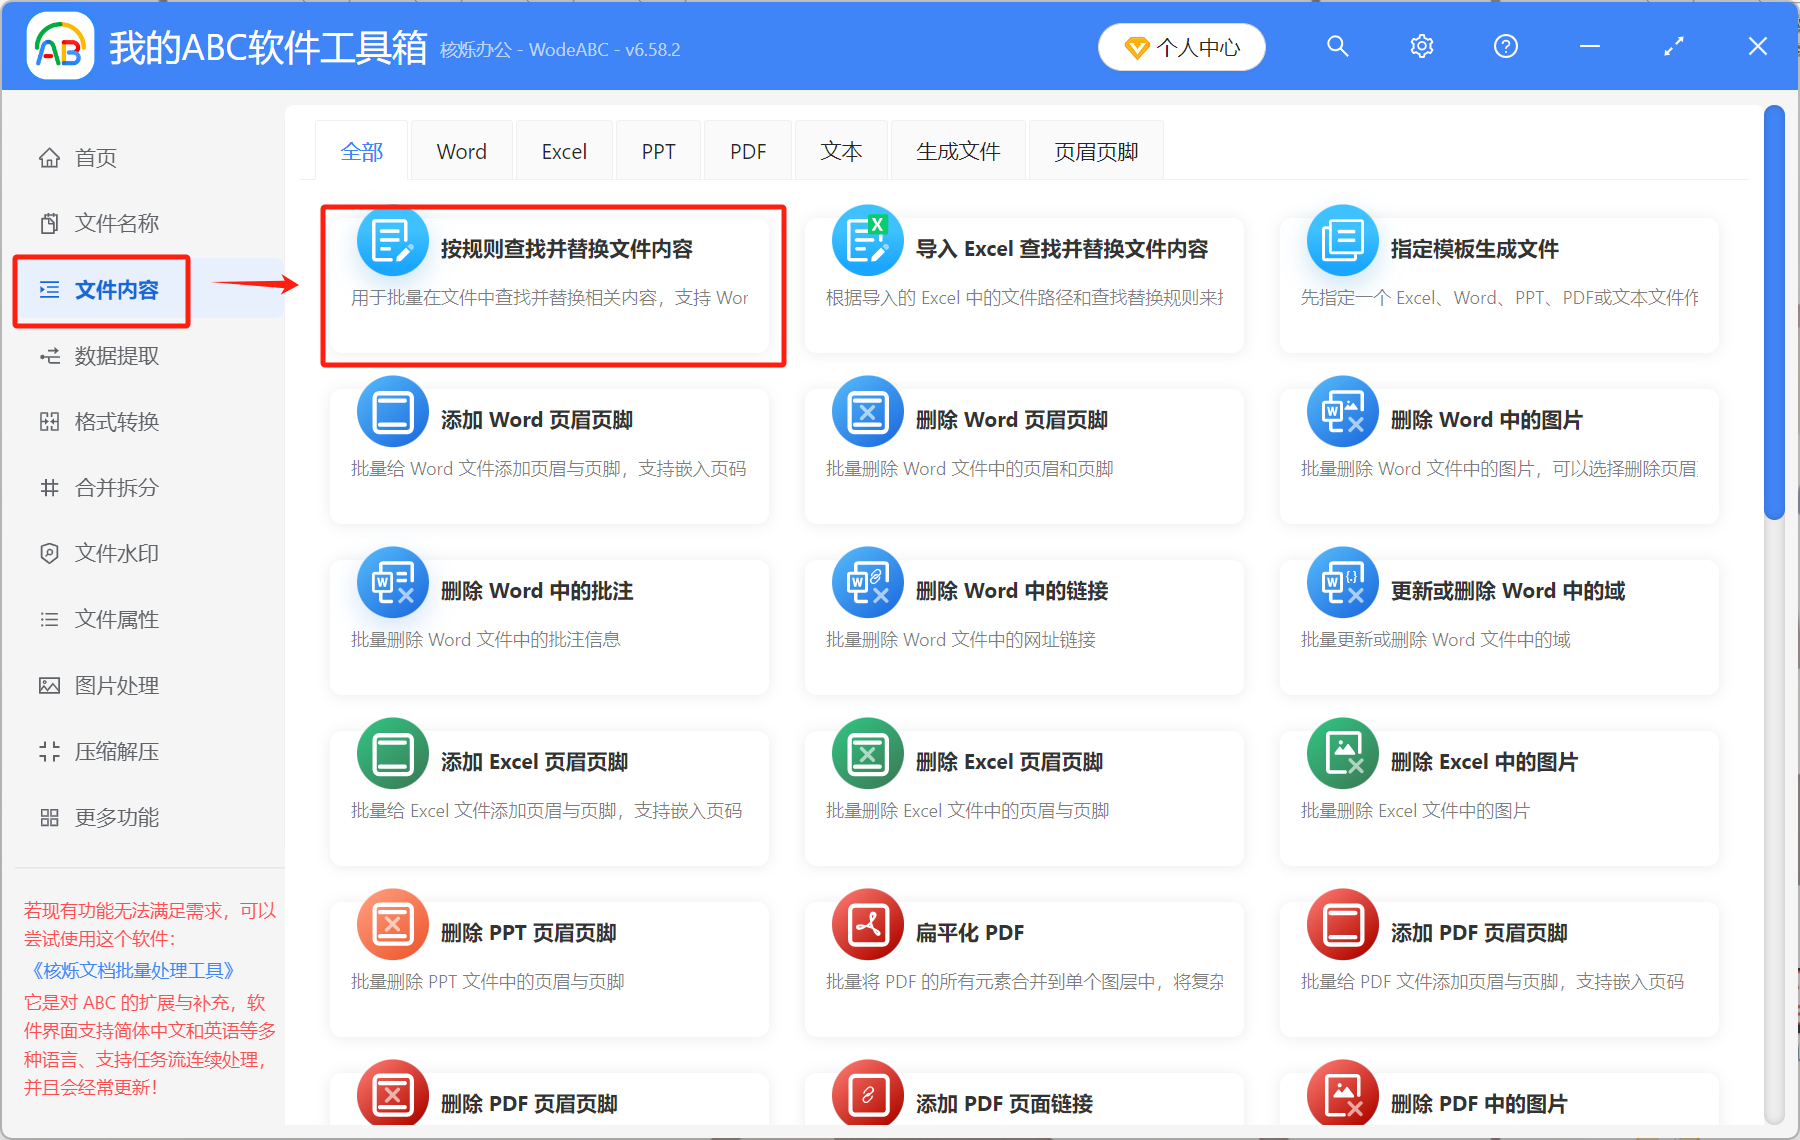Image resolution: width=1800 pixels, height=1140 pixels.
Task: Open the 图片处理 sidebar icon
Action: [50, 685]
